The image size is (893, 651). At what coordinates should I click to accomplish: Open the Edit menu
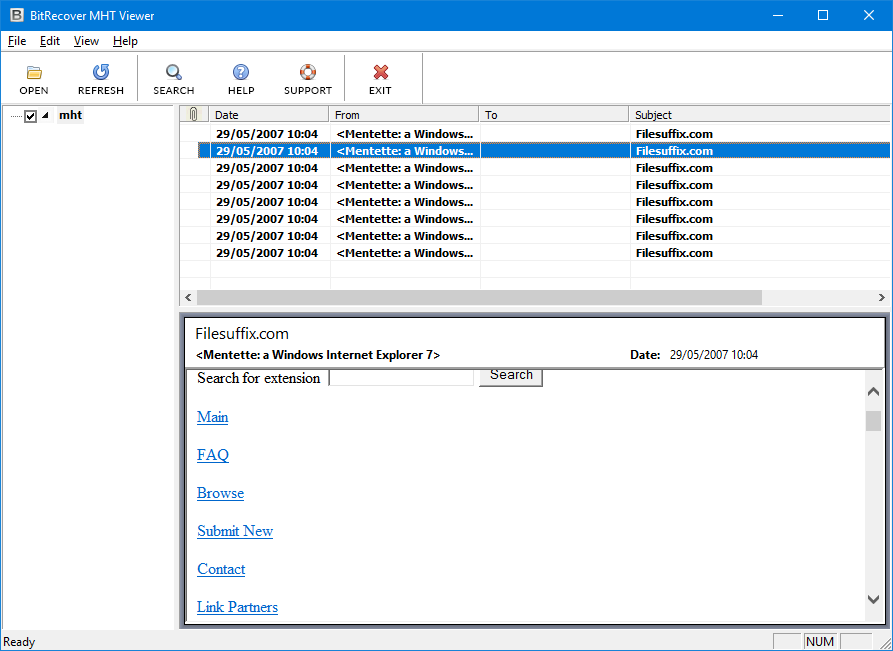(50, 41)
